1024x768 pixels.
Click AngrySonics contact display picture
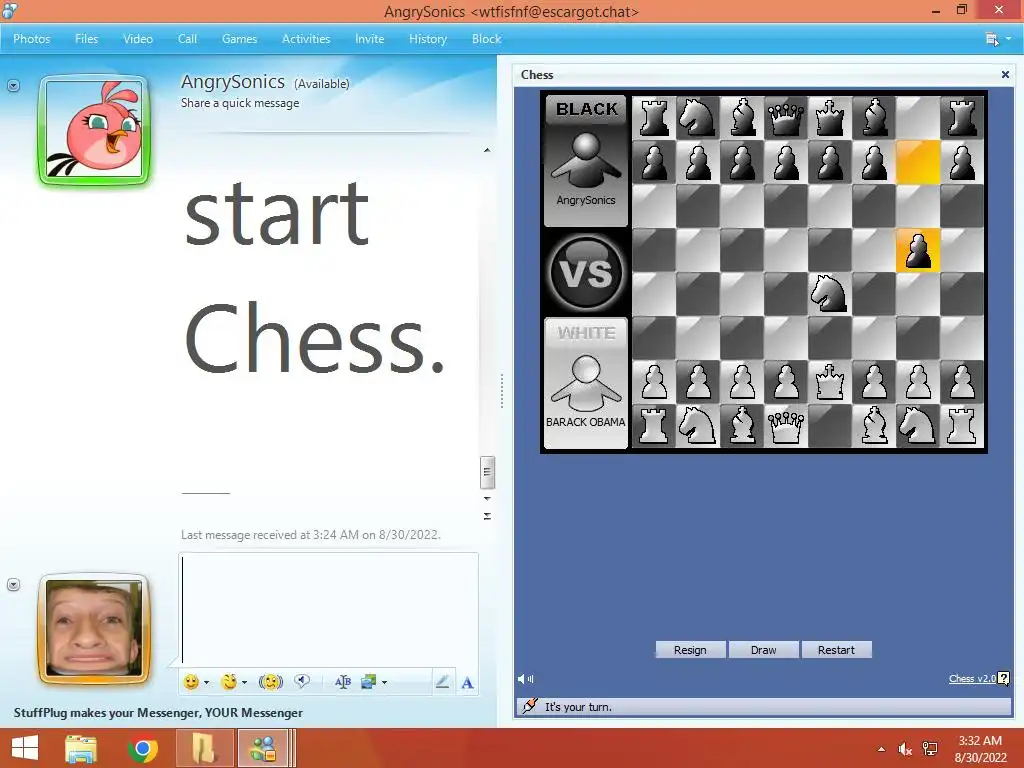pos(94,130)
